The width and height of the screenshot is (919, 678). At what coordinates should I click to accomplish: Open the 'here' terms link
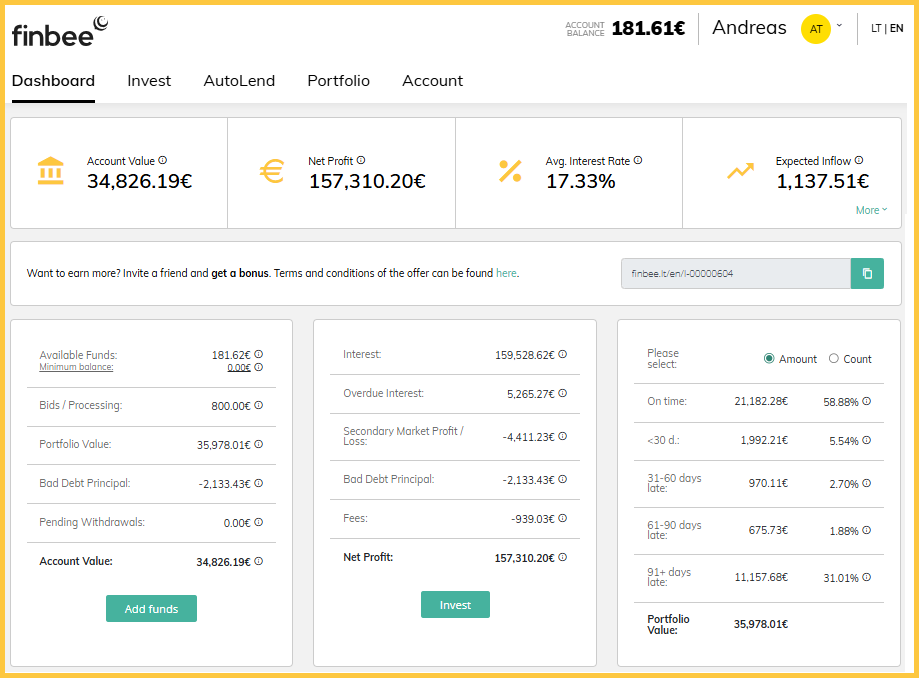pos(506,273)
